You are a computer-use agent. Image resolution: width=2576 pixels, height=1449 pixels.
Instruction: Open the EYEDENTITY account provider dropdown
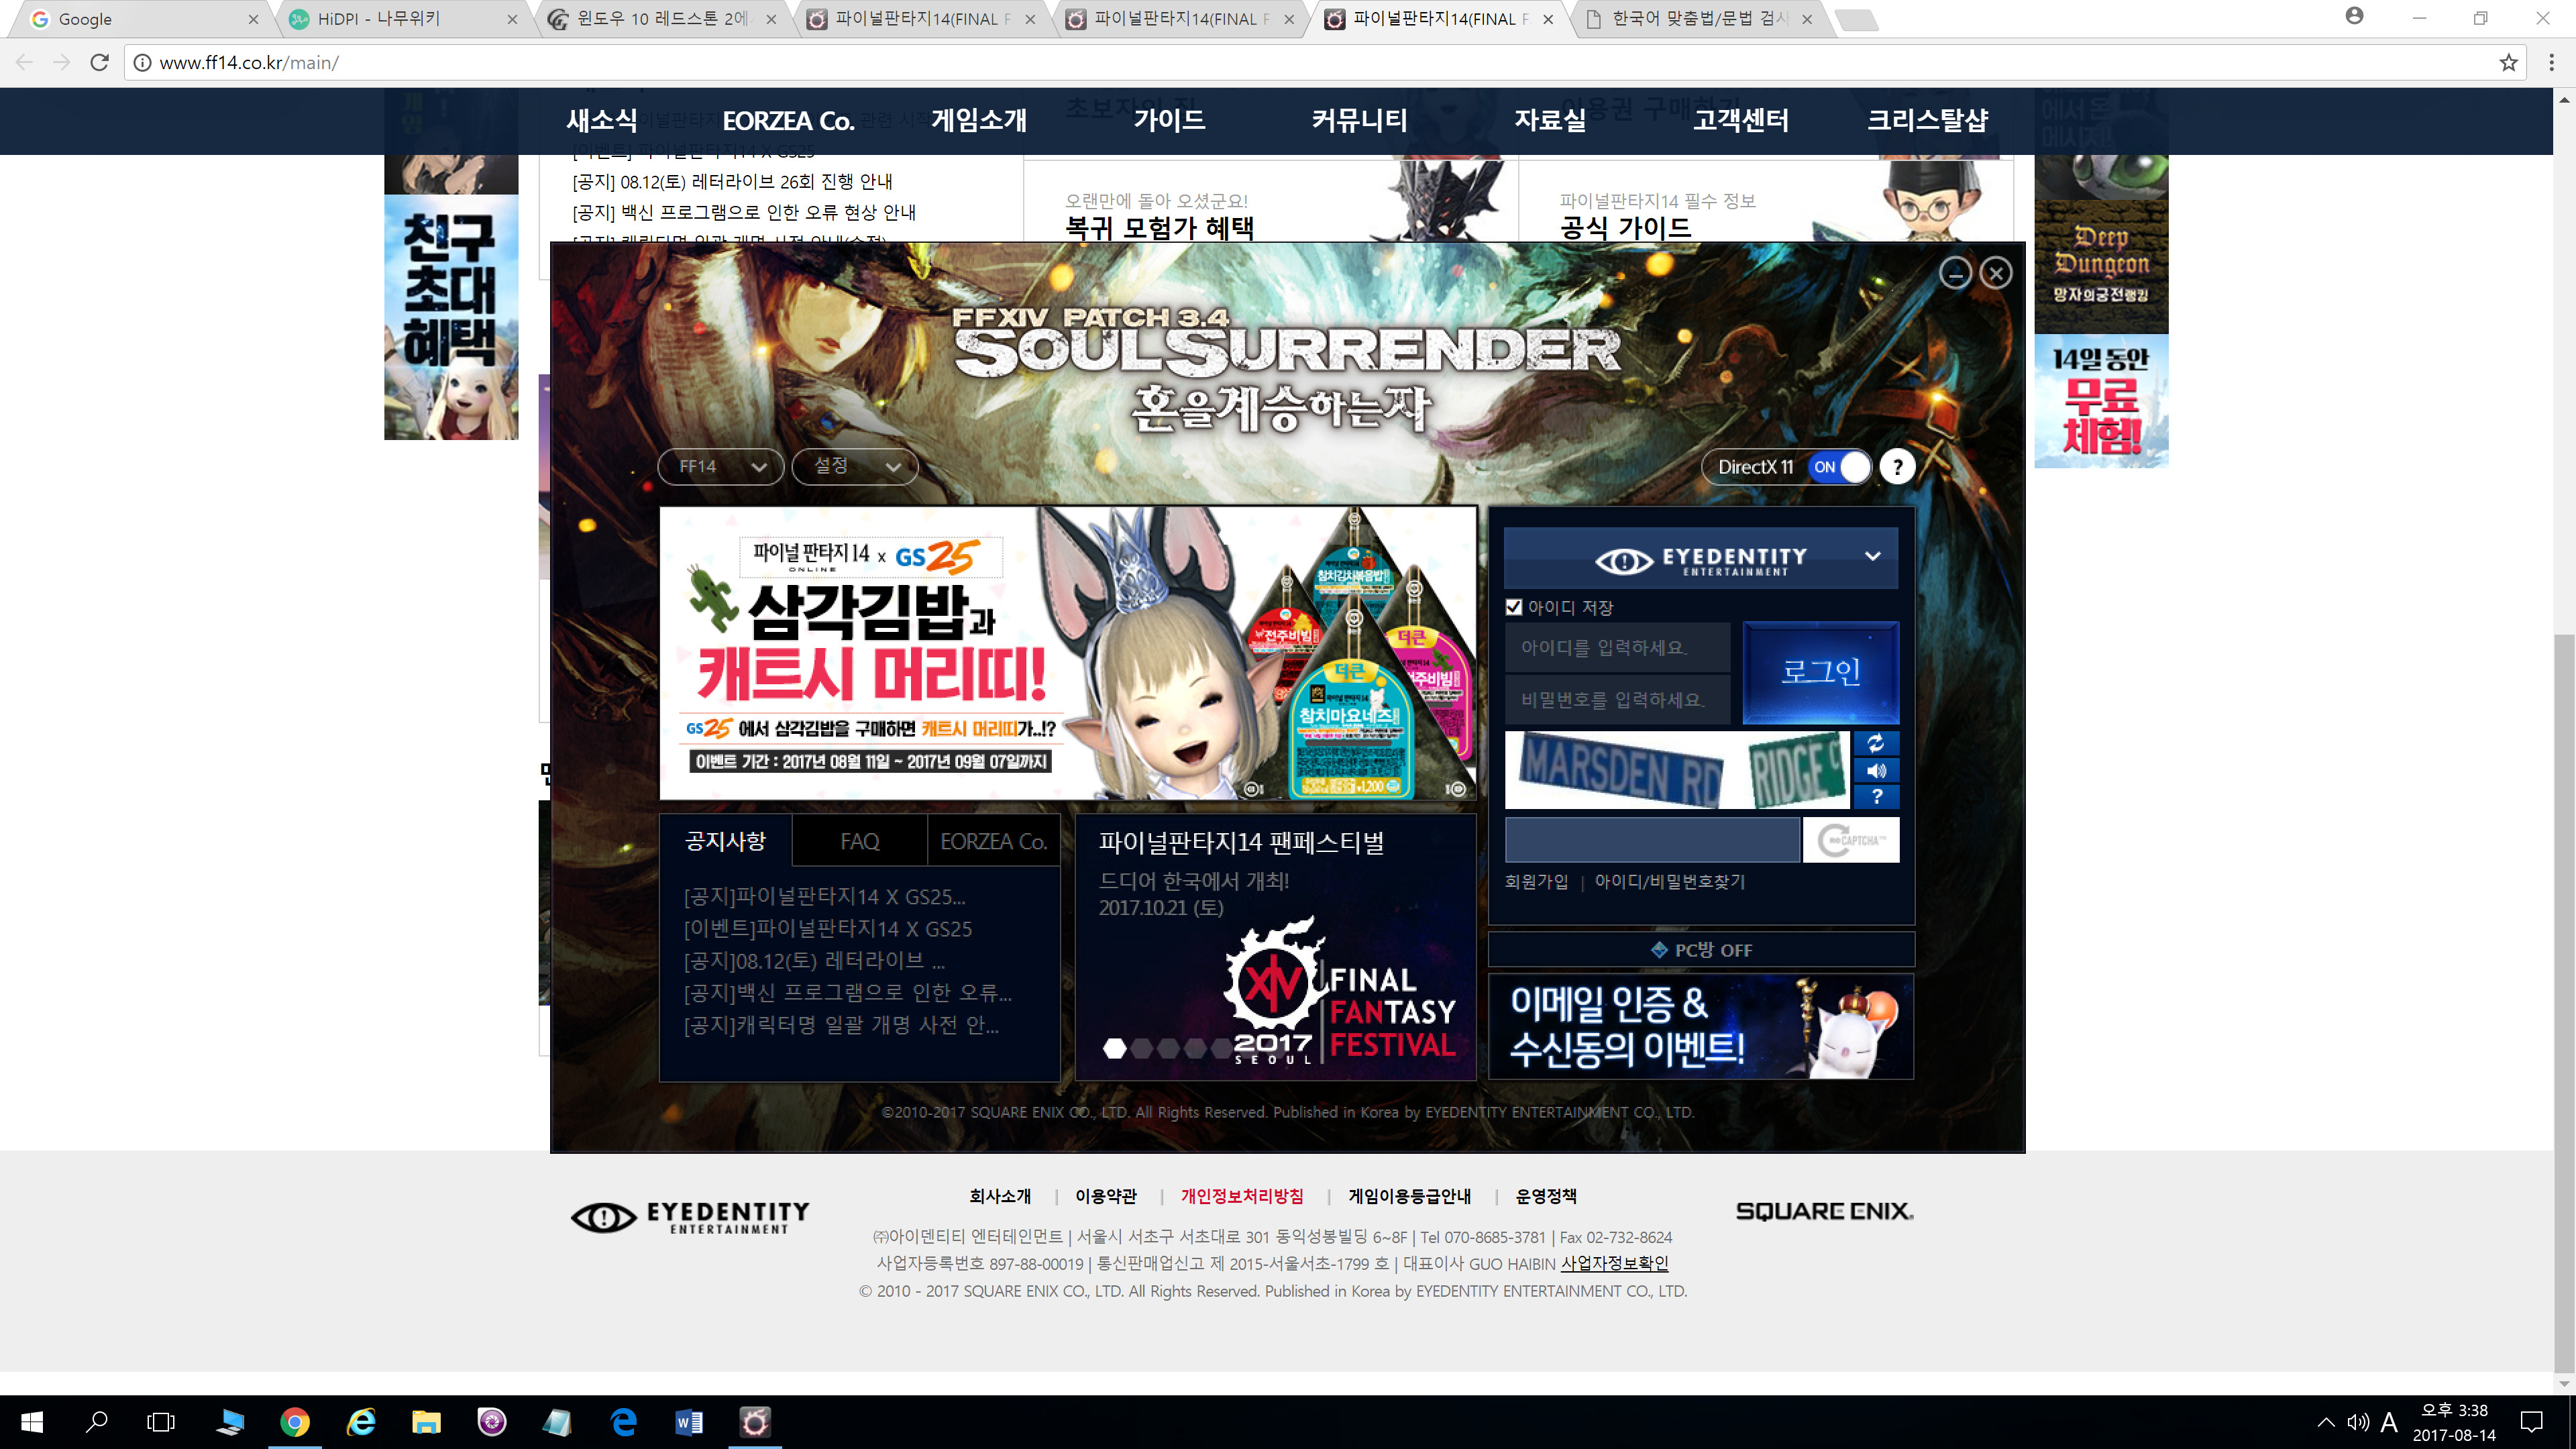(x=1701, y=558)
